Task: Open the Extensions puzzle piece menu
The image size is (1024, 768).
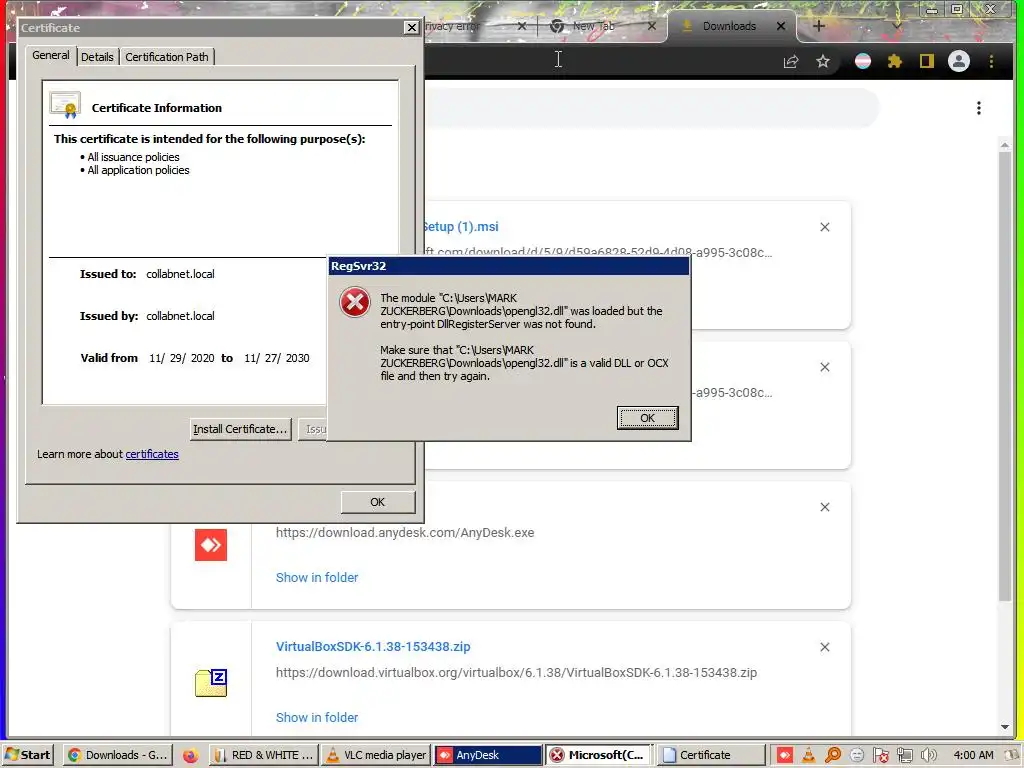Action: point(895,61)
